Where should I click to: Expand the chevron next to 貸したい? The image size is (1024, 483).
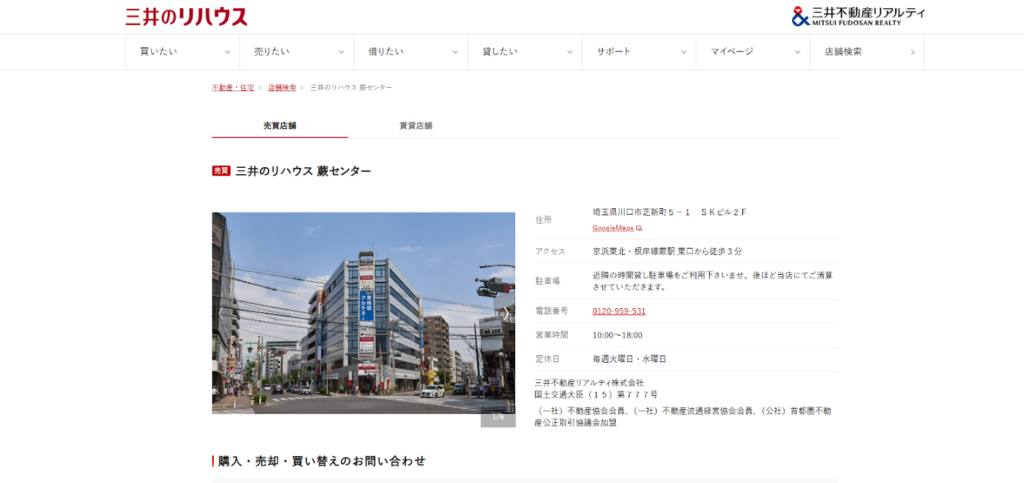(x=569, y=52)
